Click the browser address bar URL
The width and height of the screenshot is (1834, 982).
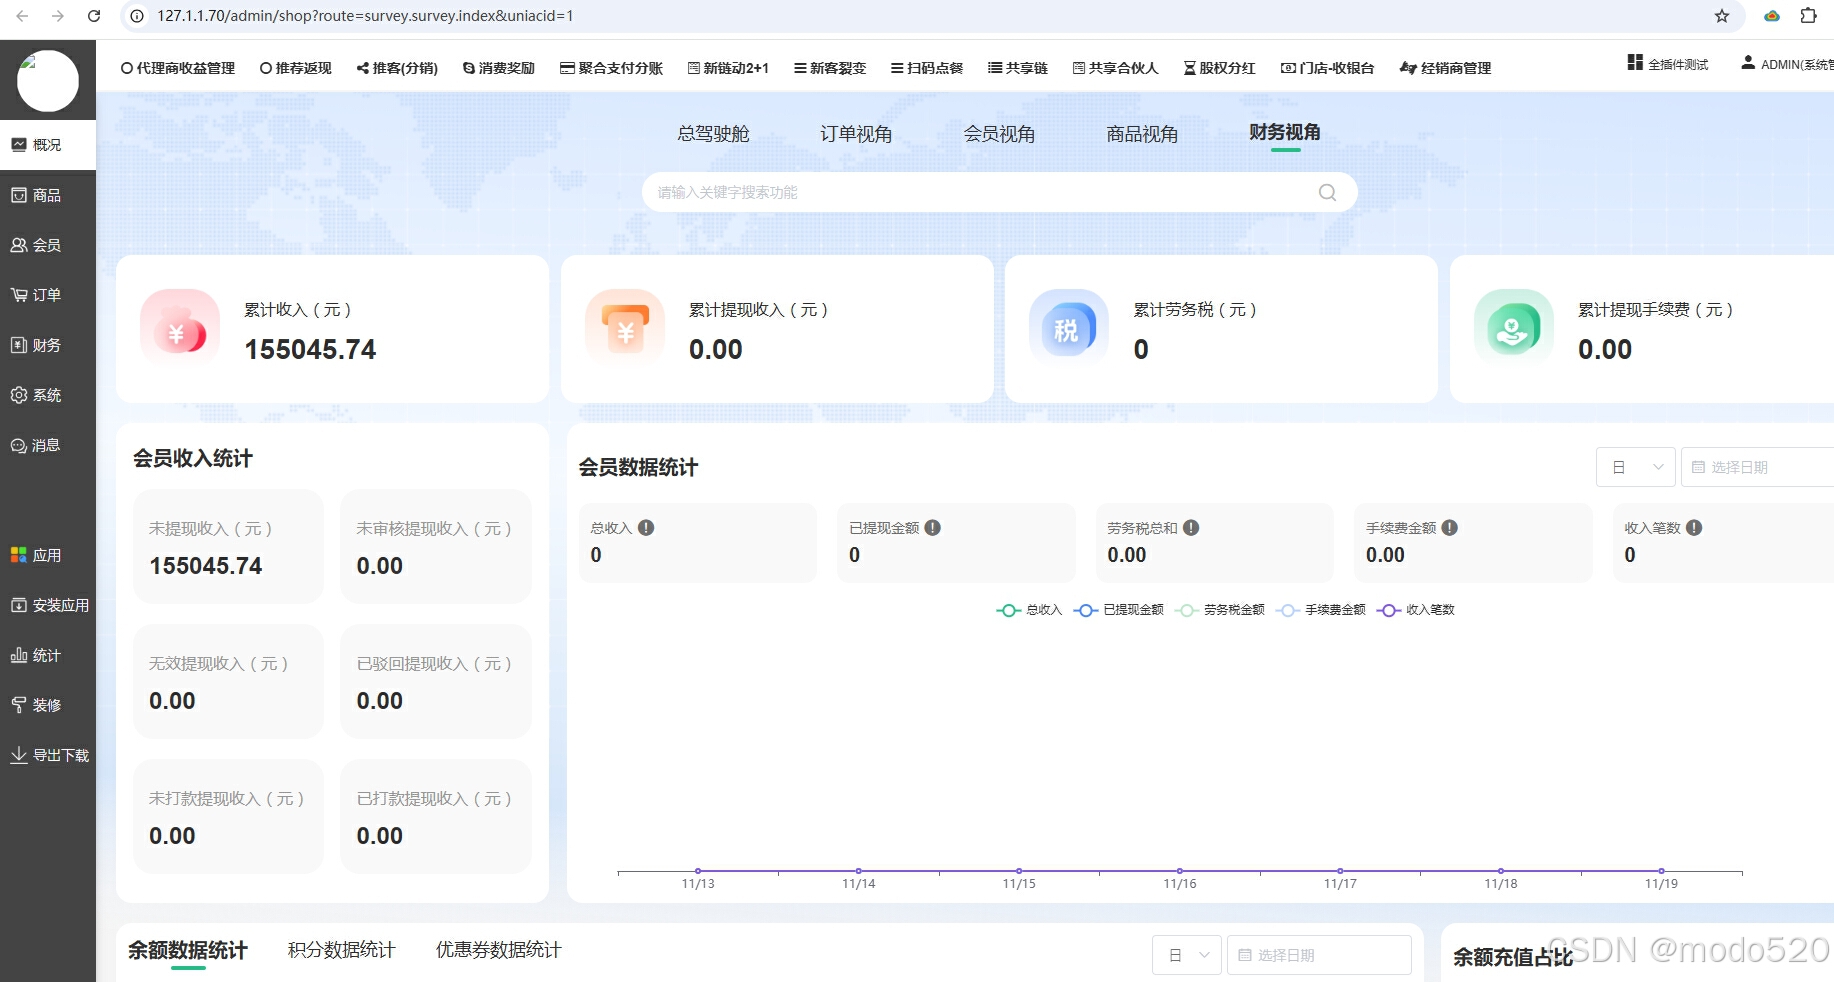click(365, 16)
